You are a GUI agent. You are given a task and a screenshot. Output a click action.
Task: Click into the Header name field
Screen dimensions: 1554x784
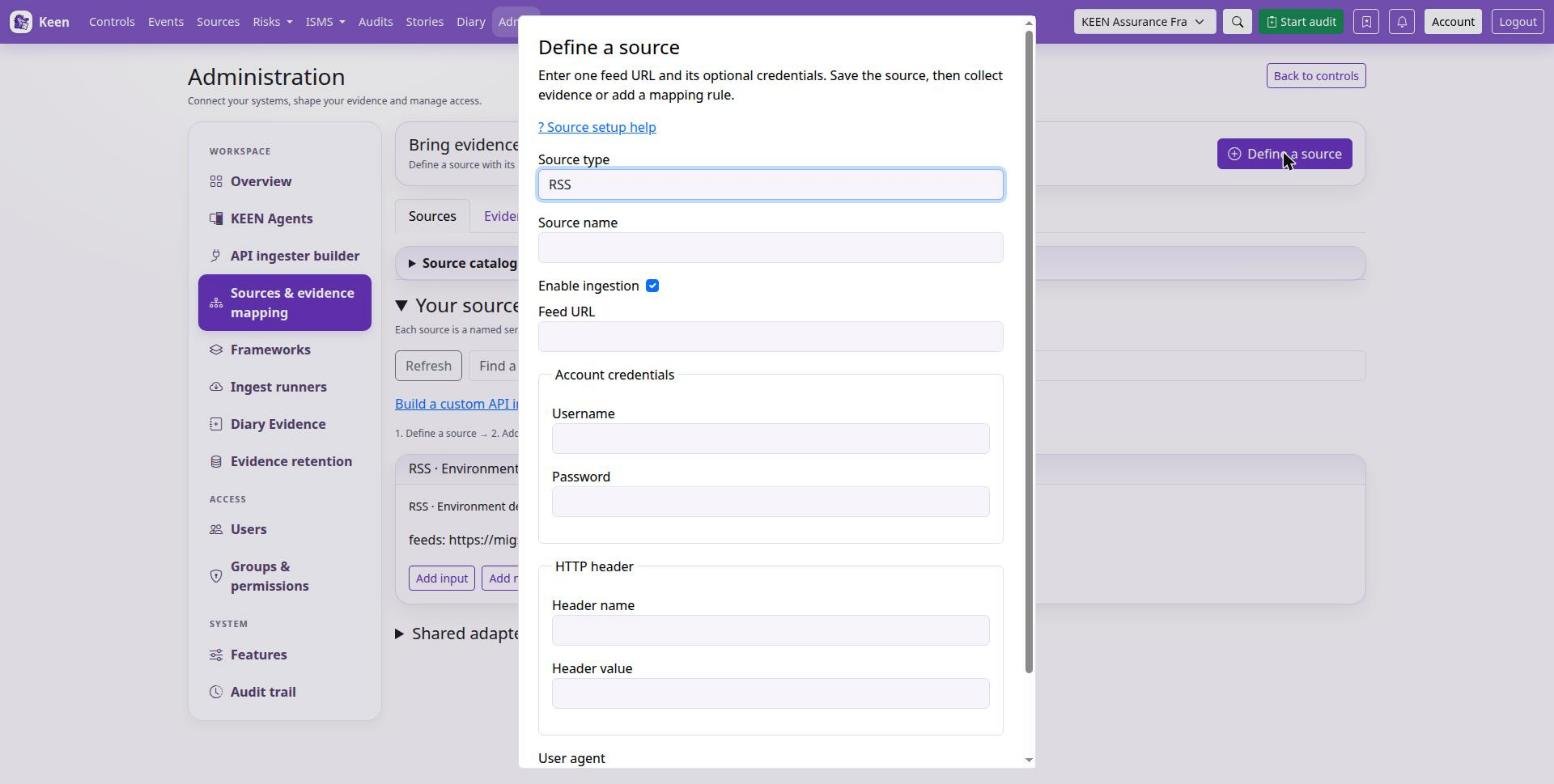(770, 631)
